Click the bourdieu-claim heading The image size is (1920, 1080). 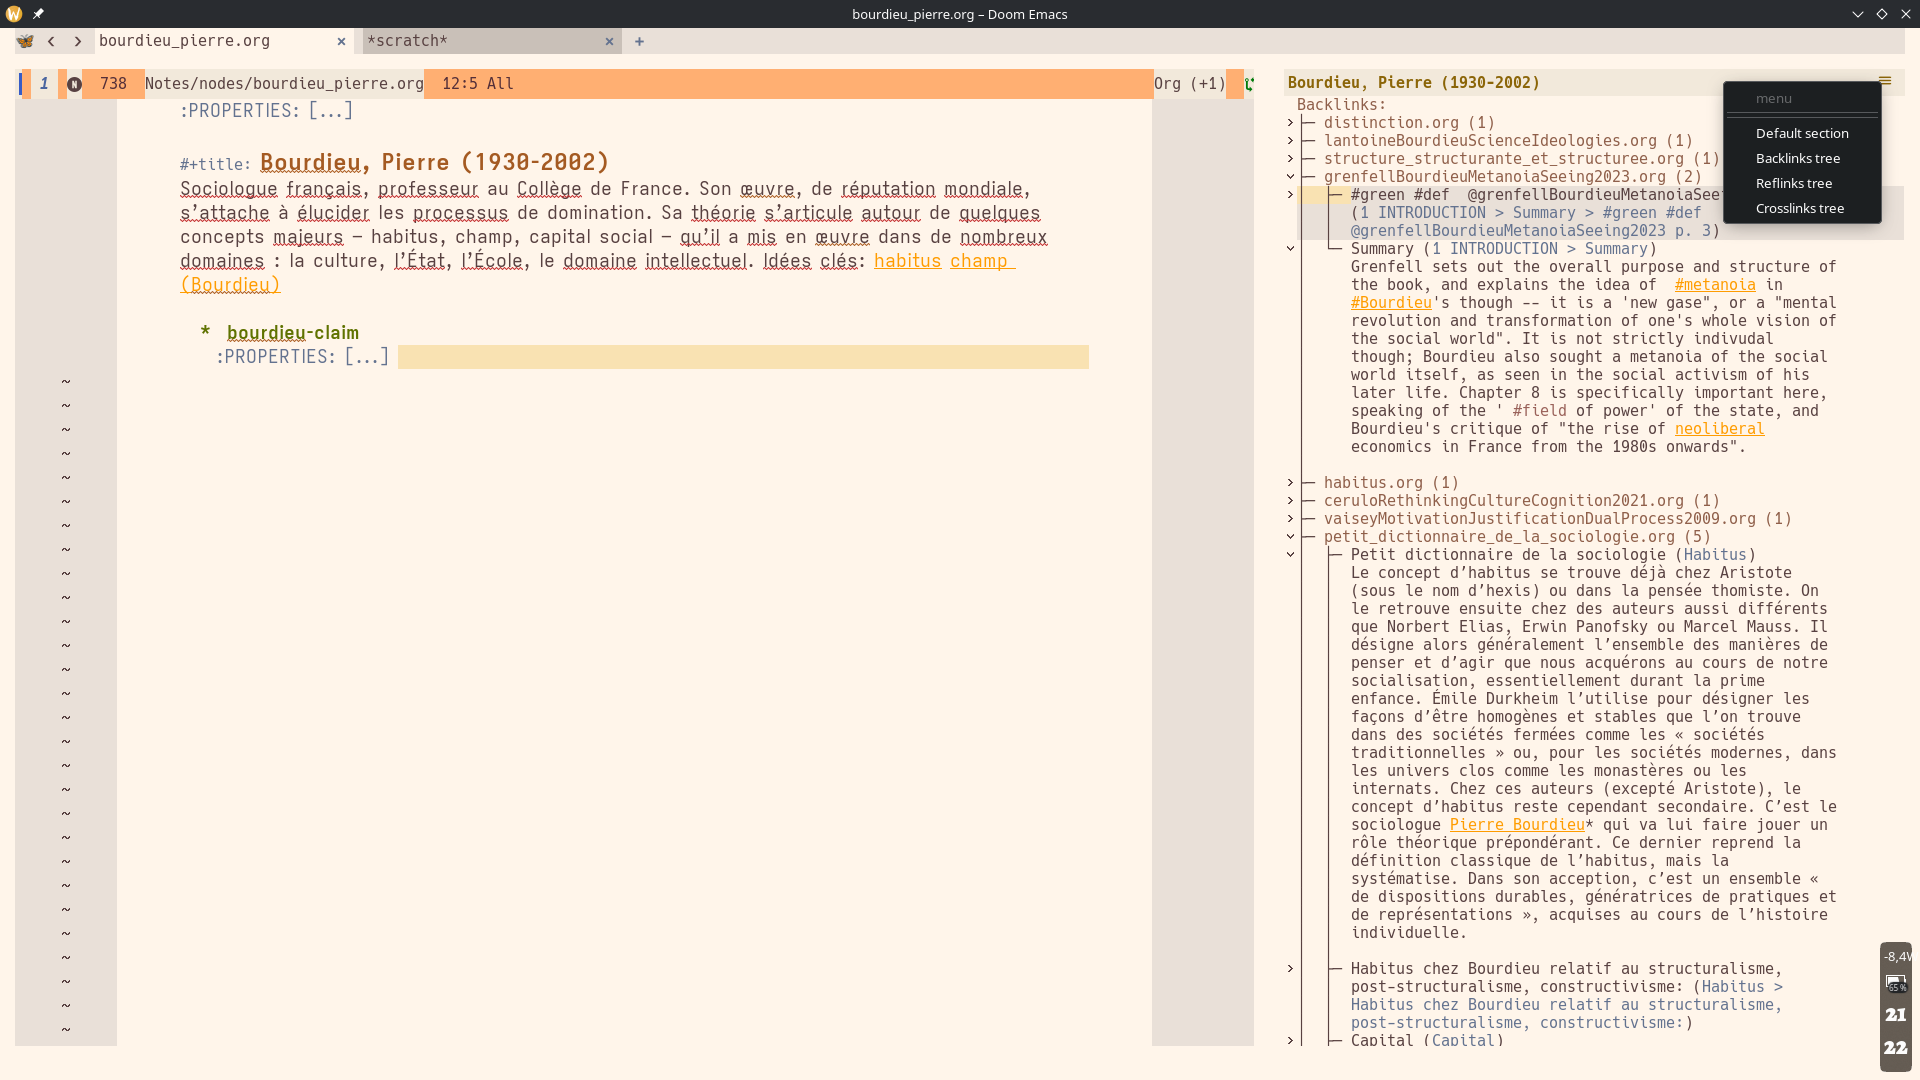coord(292,333)
